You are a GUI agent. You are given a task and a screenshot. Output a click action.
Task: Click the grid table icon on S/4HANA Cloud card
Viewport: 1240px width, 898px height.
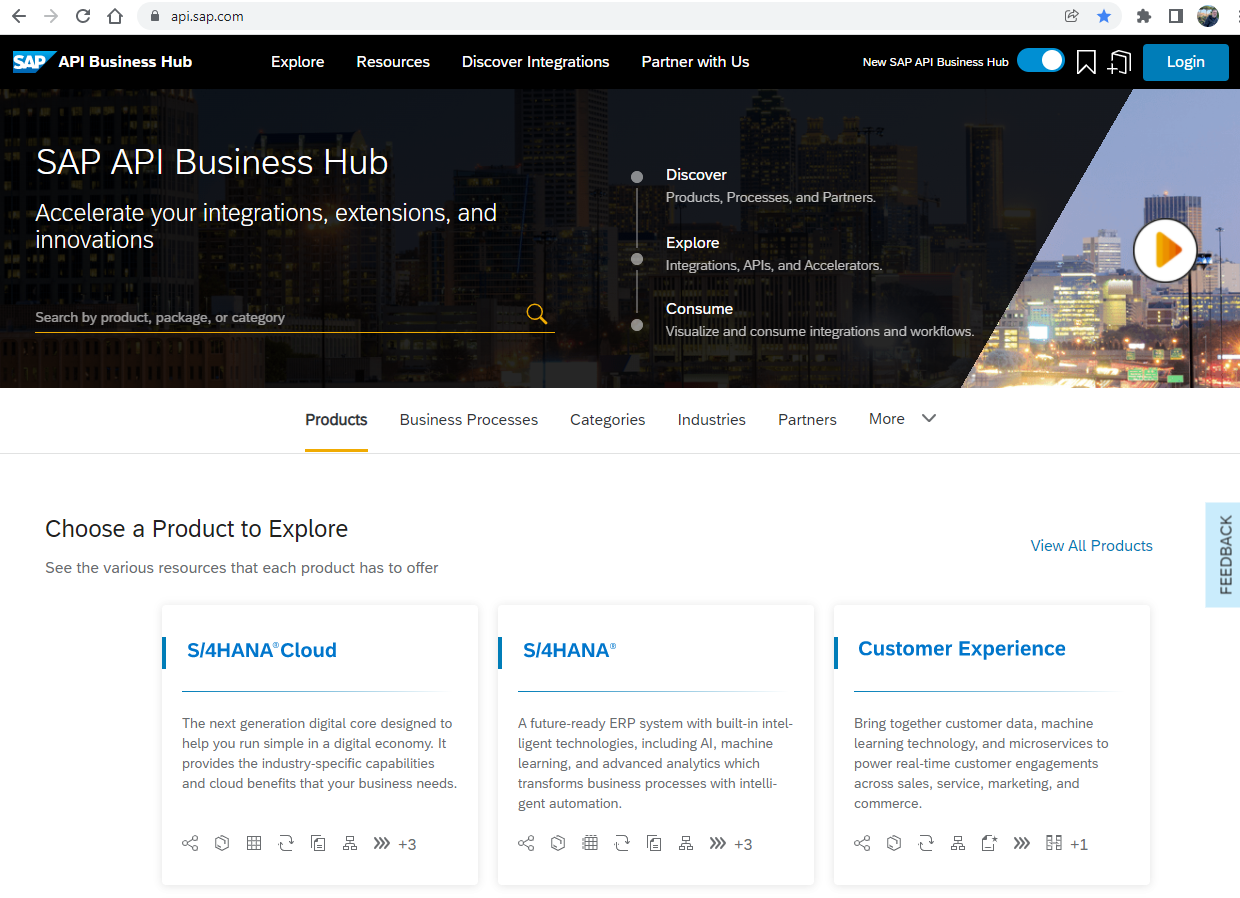tap(254, 843)
